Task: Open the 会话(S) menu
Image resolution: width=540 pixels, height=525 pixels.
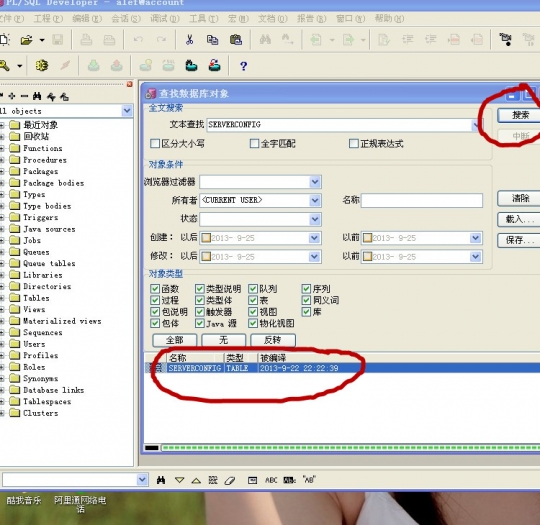Action: (126, 18)
